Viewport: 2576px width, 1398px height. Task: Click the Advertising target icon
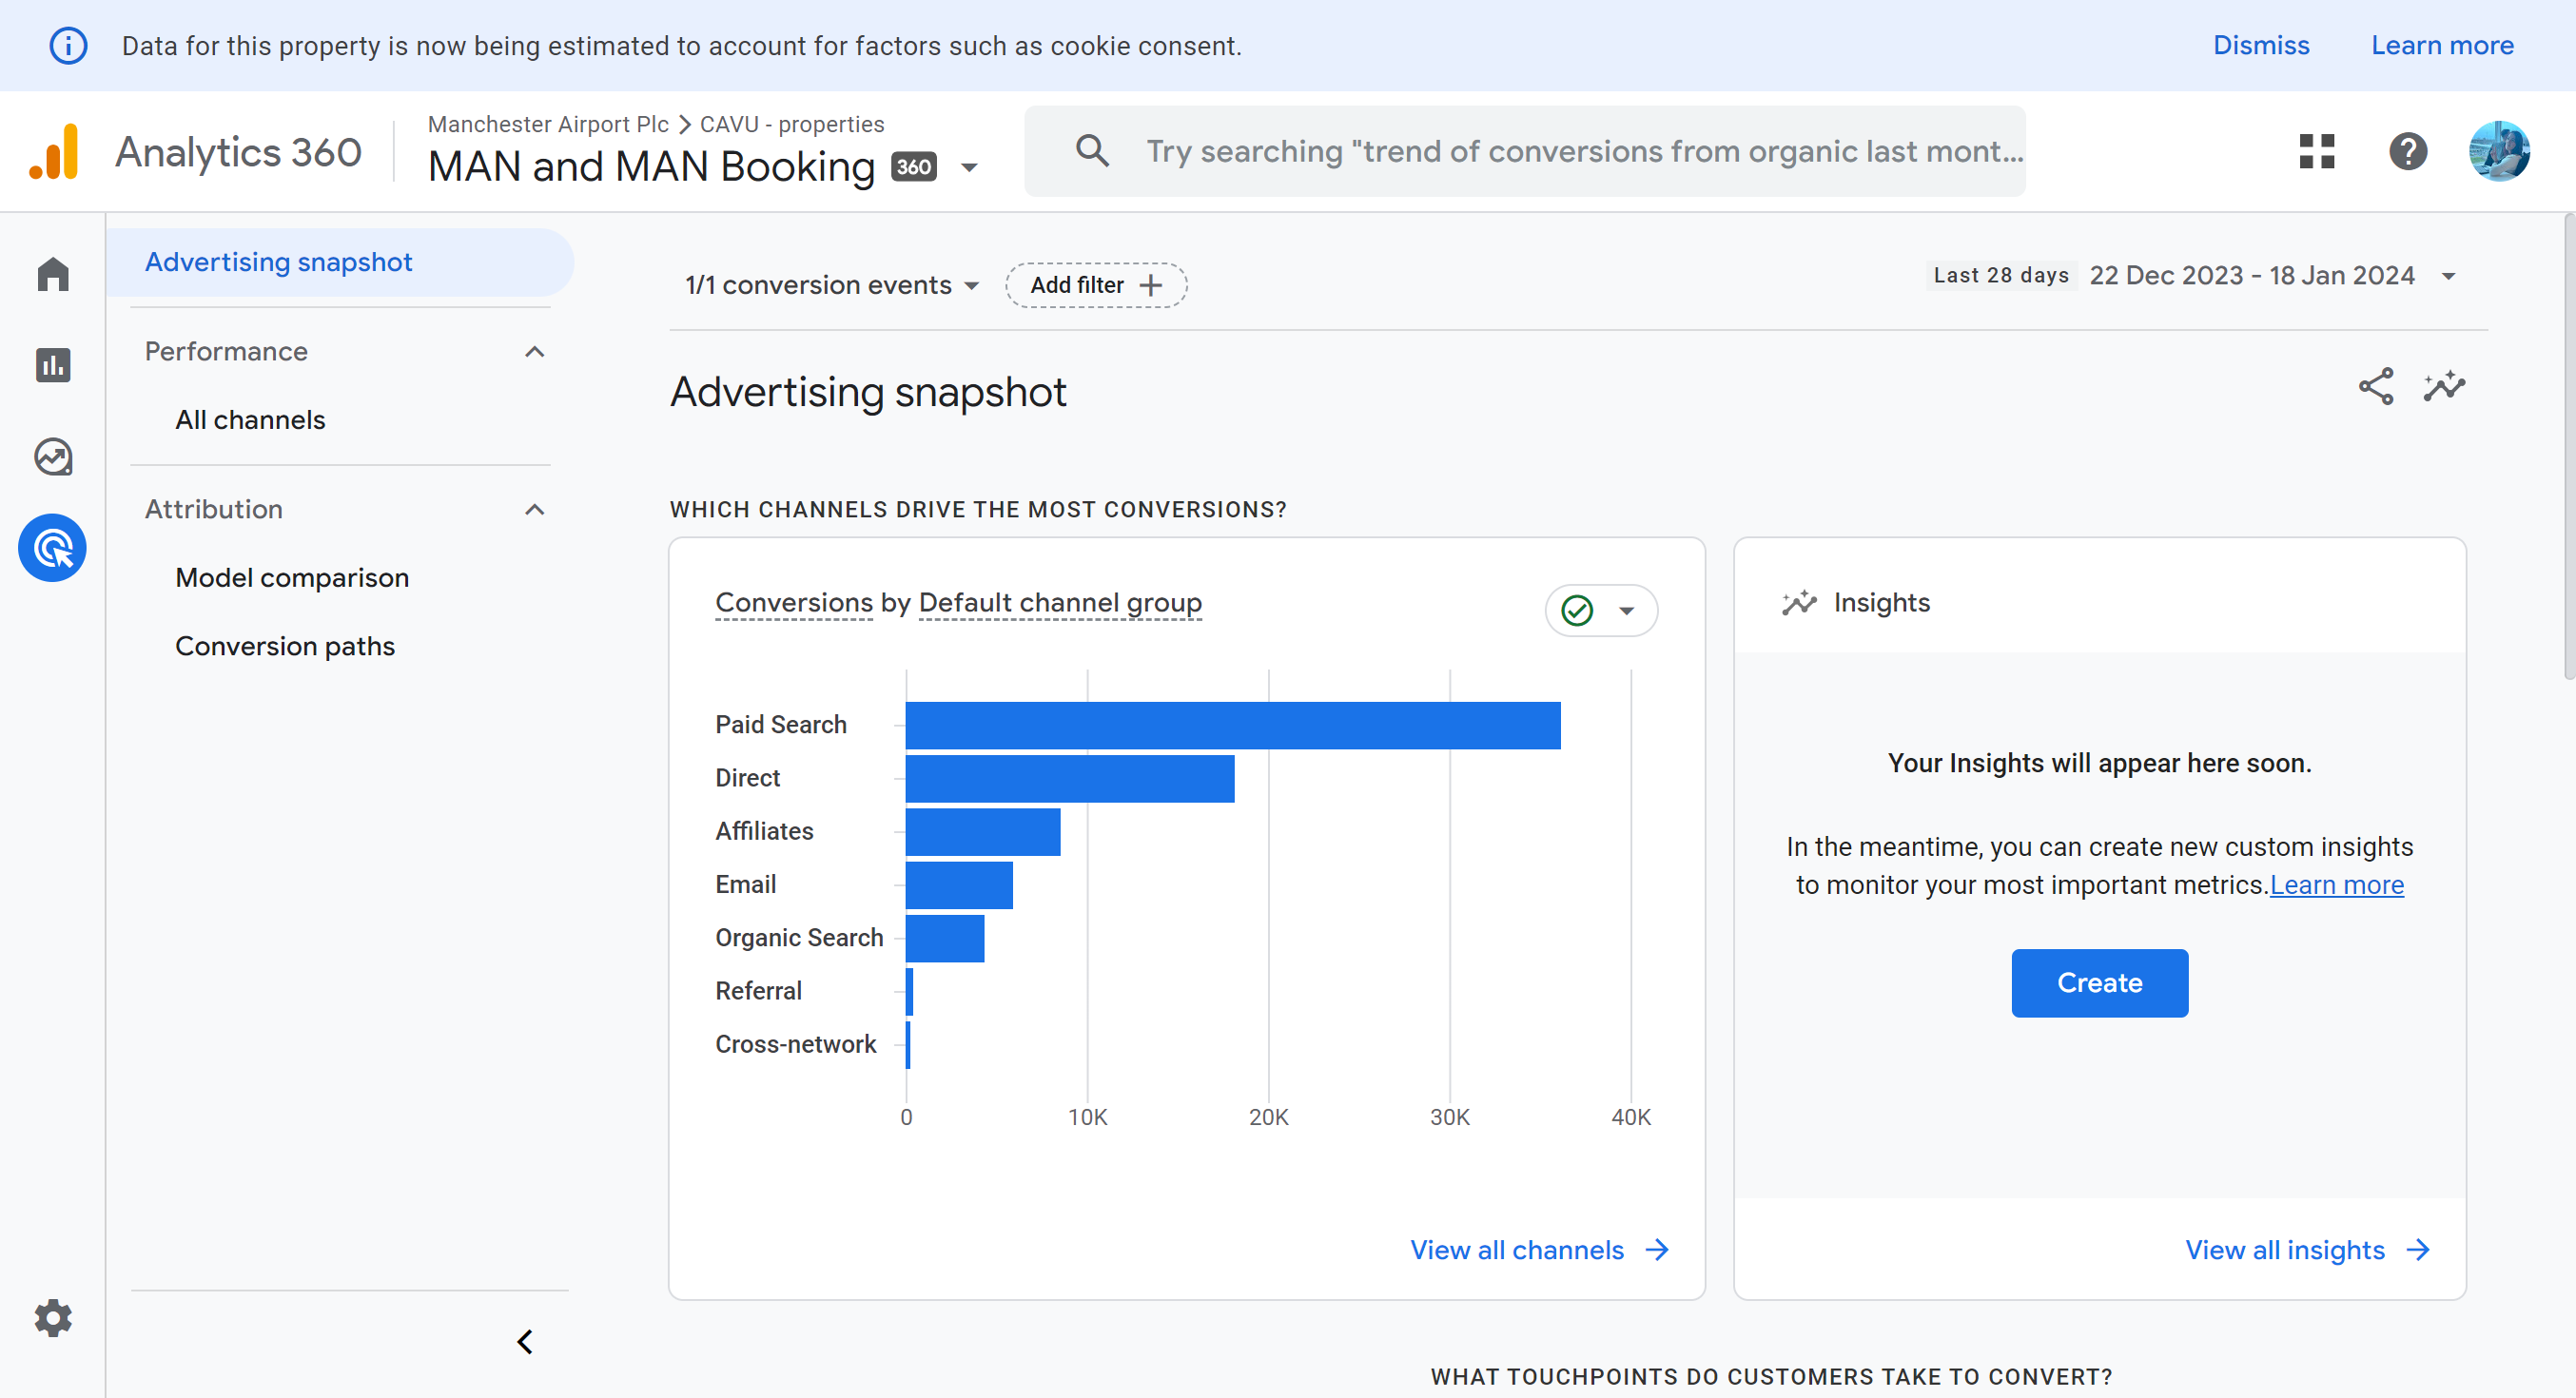[x=53, y=548]
